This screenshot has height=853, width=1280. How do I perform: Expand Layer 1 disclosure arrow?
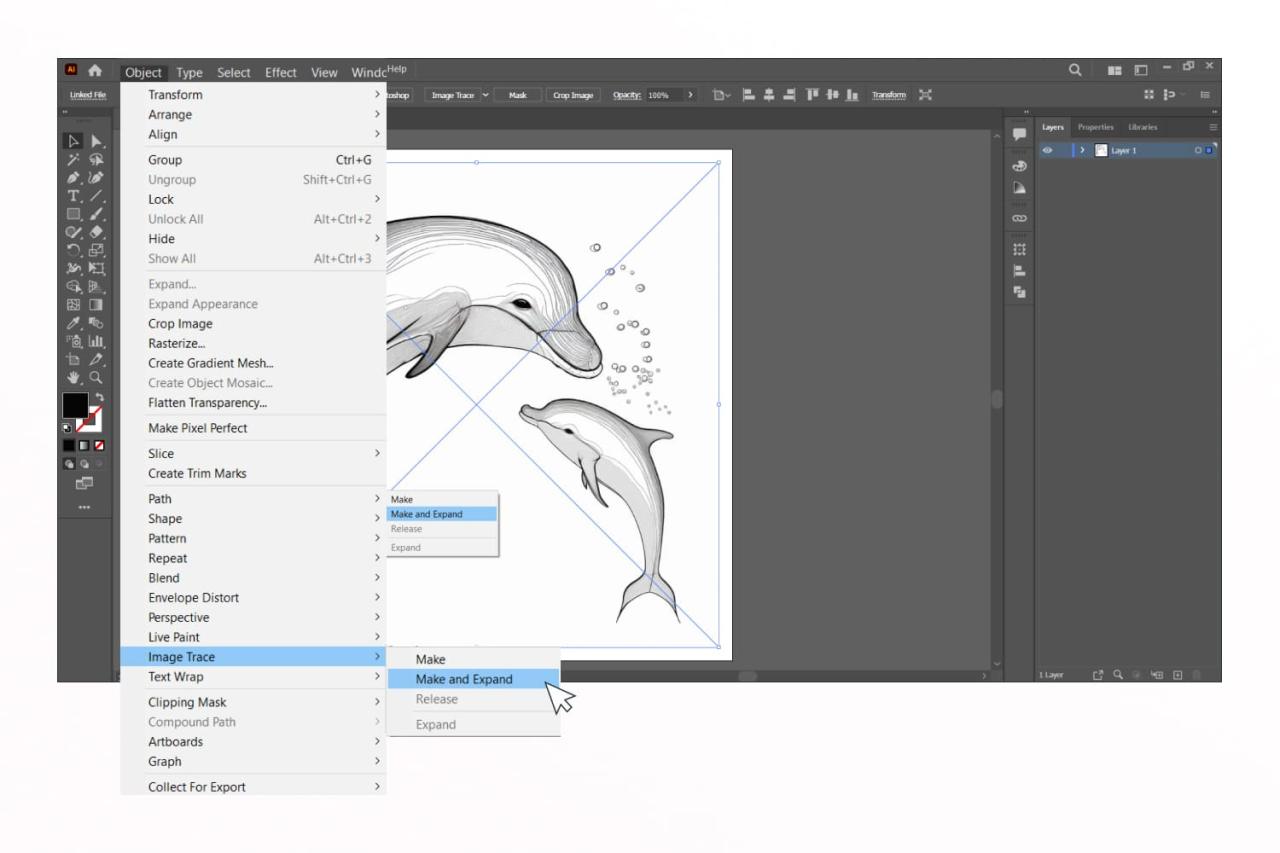click(x=1082, y=151)
